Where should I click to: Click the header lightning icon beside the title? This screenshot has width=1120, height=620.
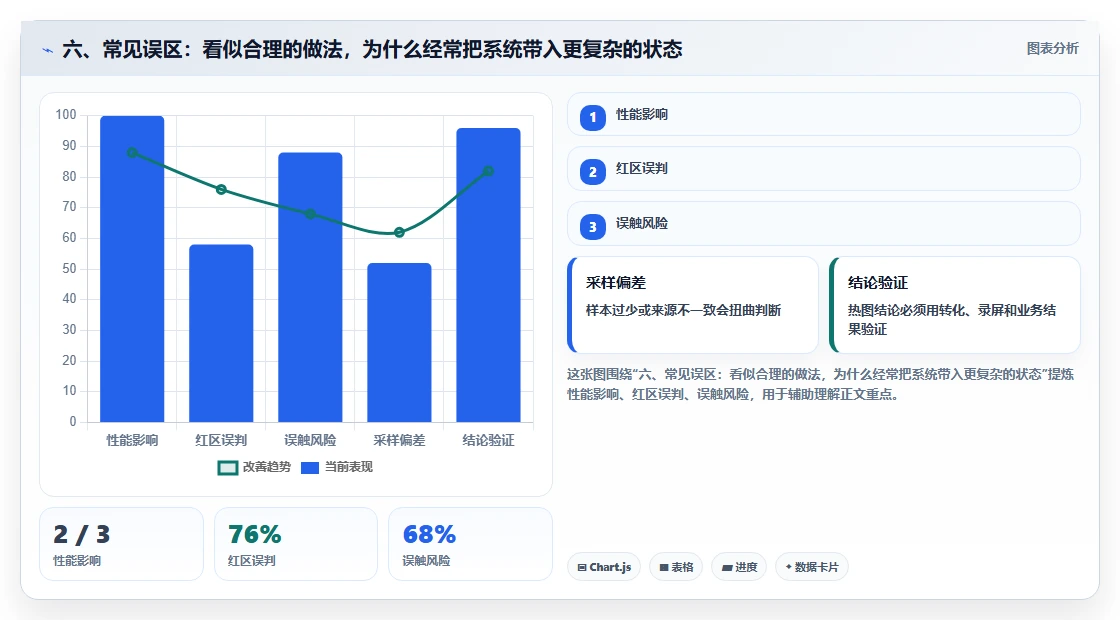[x=48, y=50]
